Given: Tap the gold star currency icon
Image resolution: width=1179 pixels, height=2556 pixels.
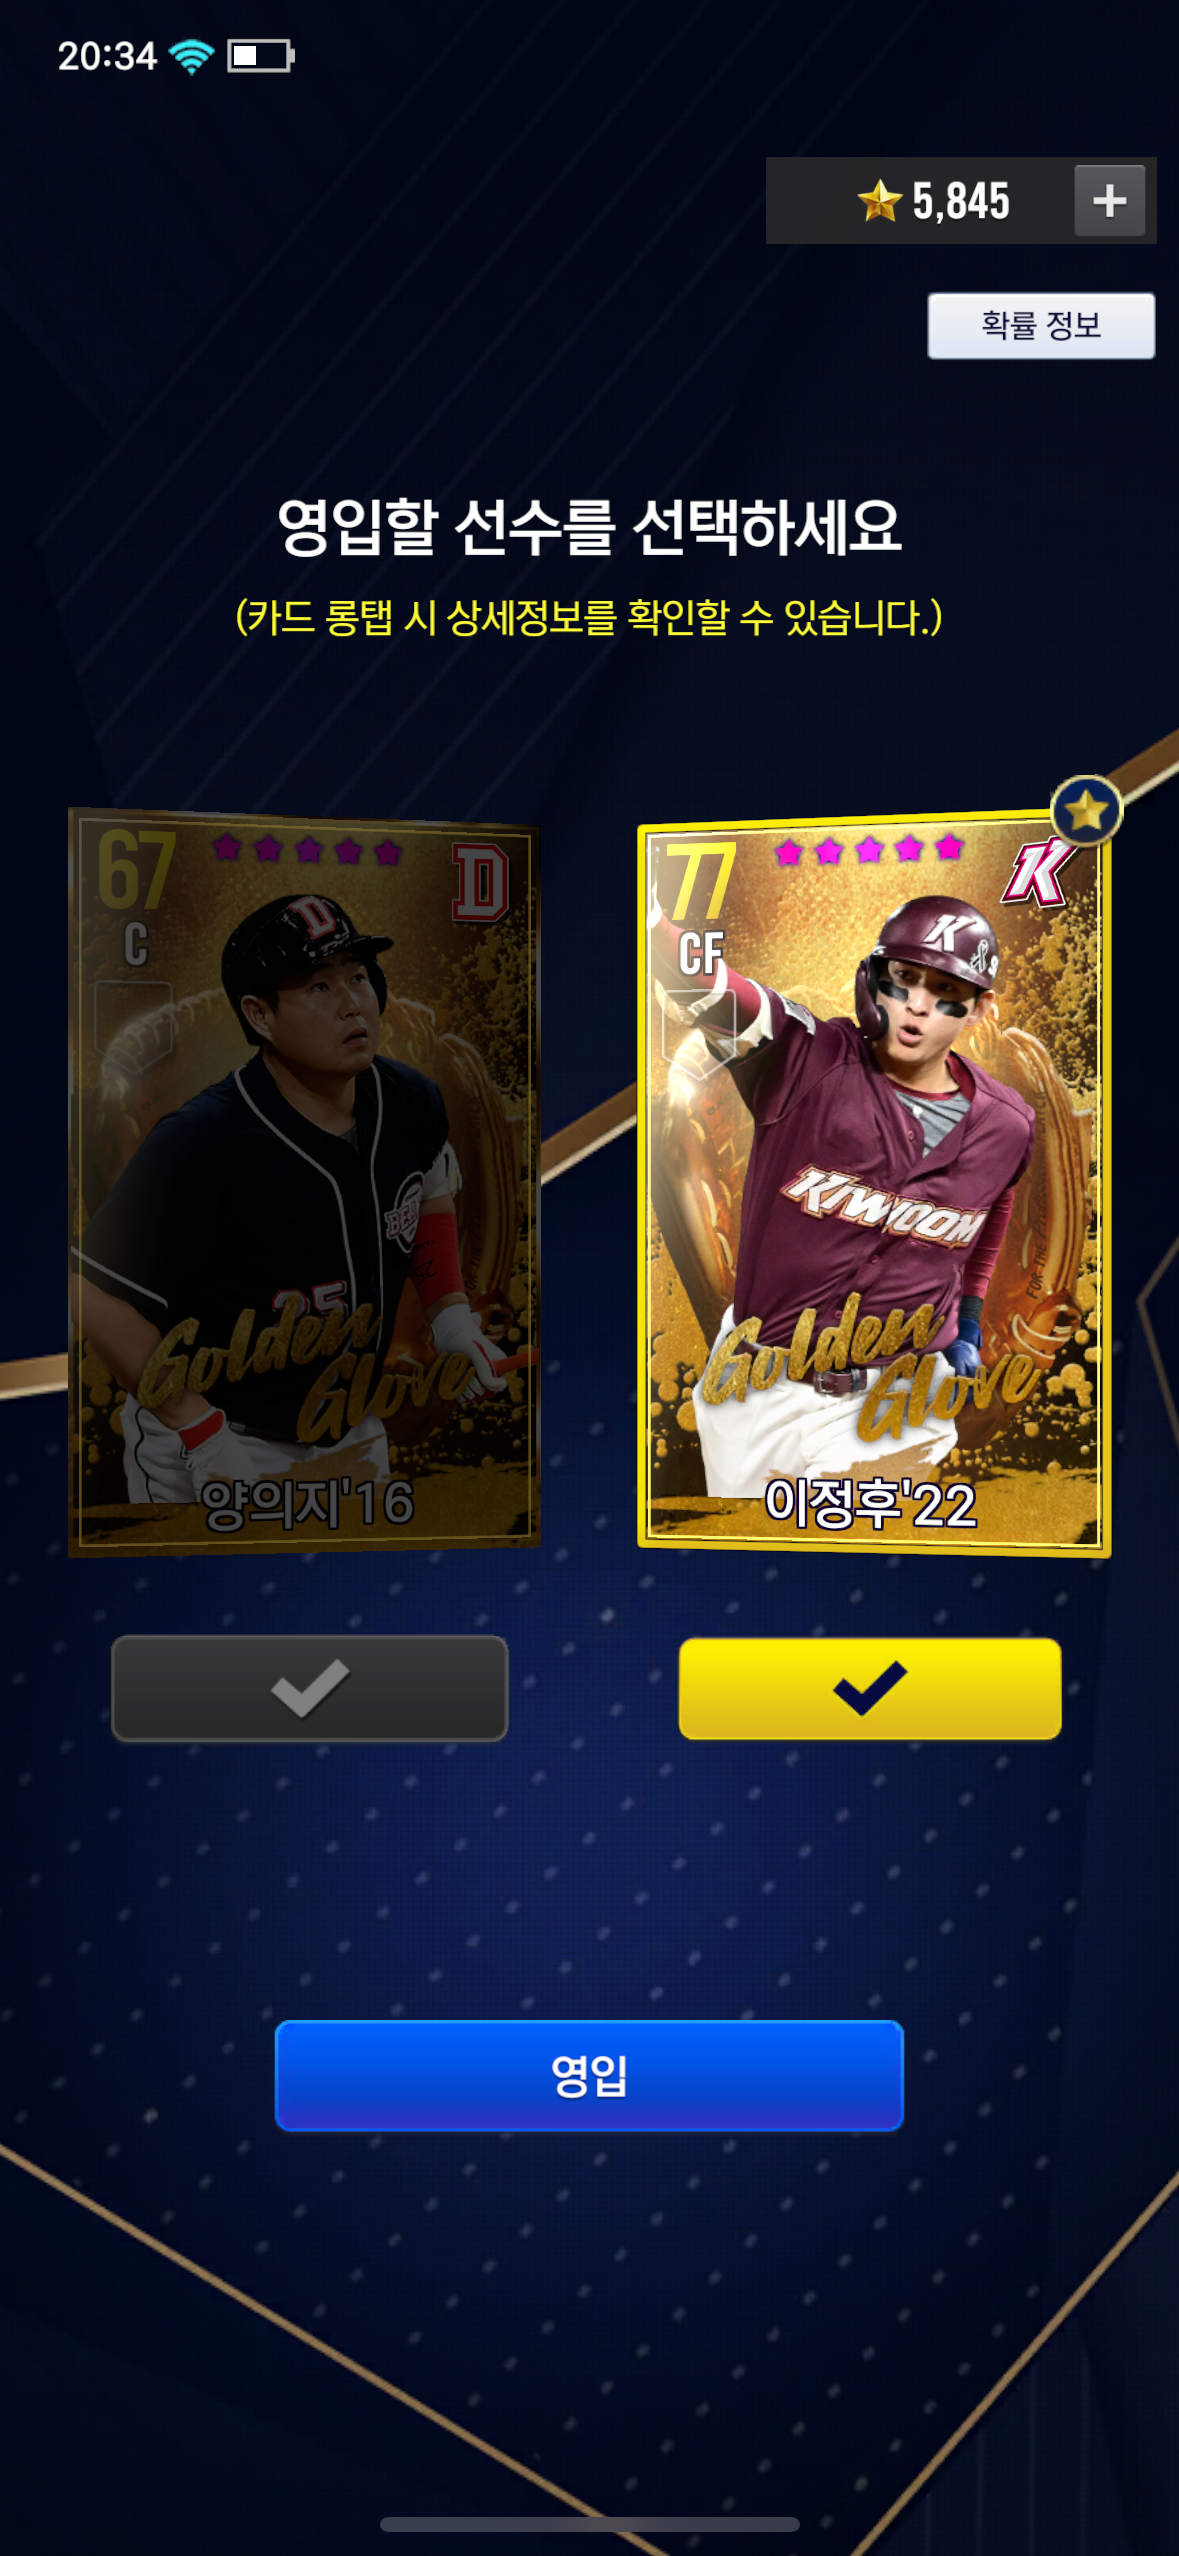Looking at the screenshot, I should click(x=879, y=200).
